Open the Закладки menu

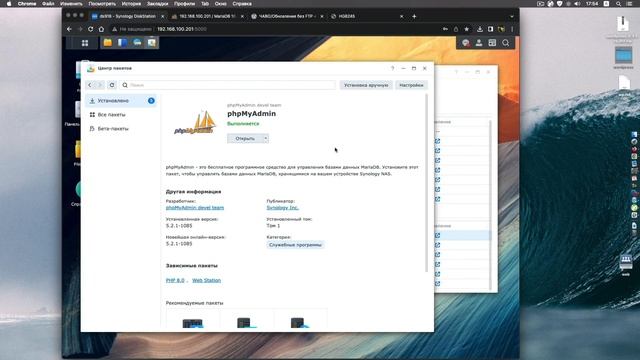157,4
